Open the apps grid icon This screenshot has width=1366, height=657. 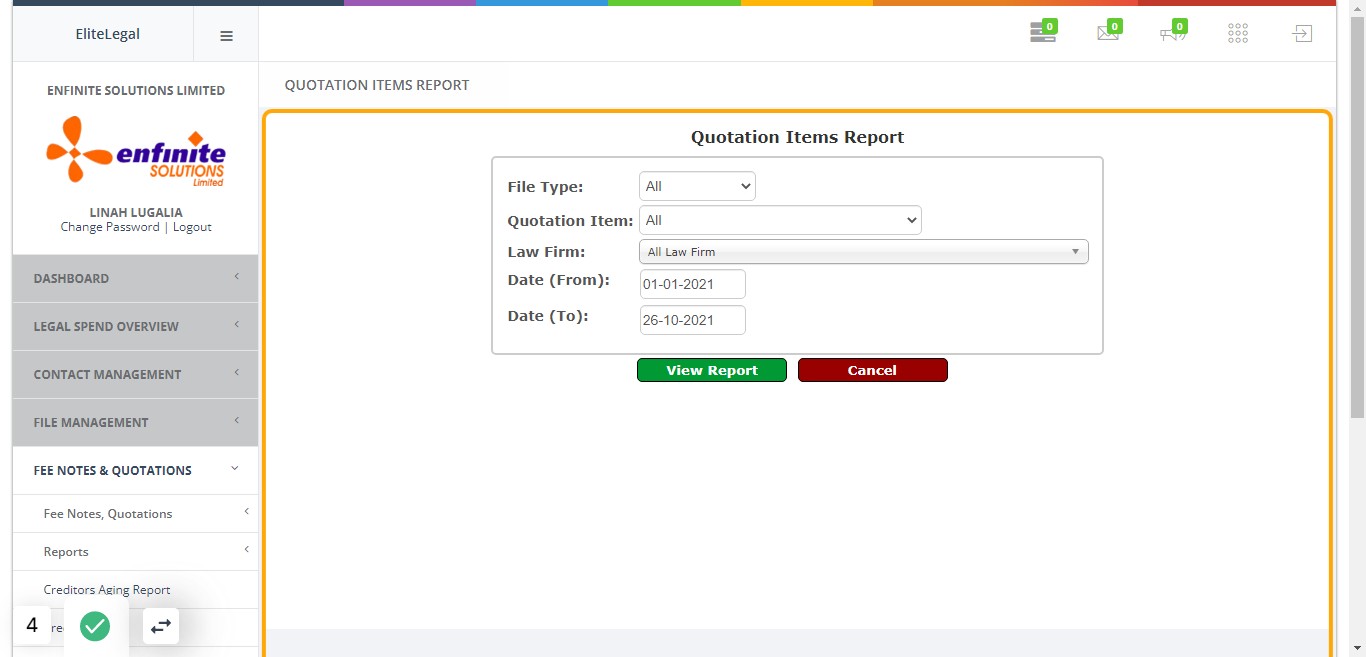tap(1238, 34)
